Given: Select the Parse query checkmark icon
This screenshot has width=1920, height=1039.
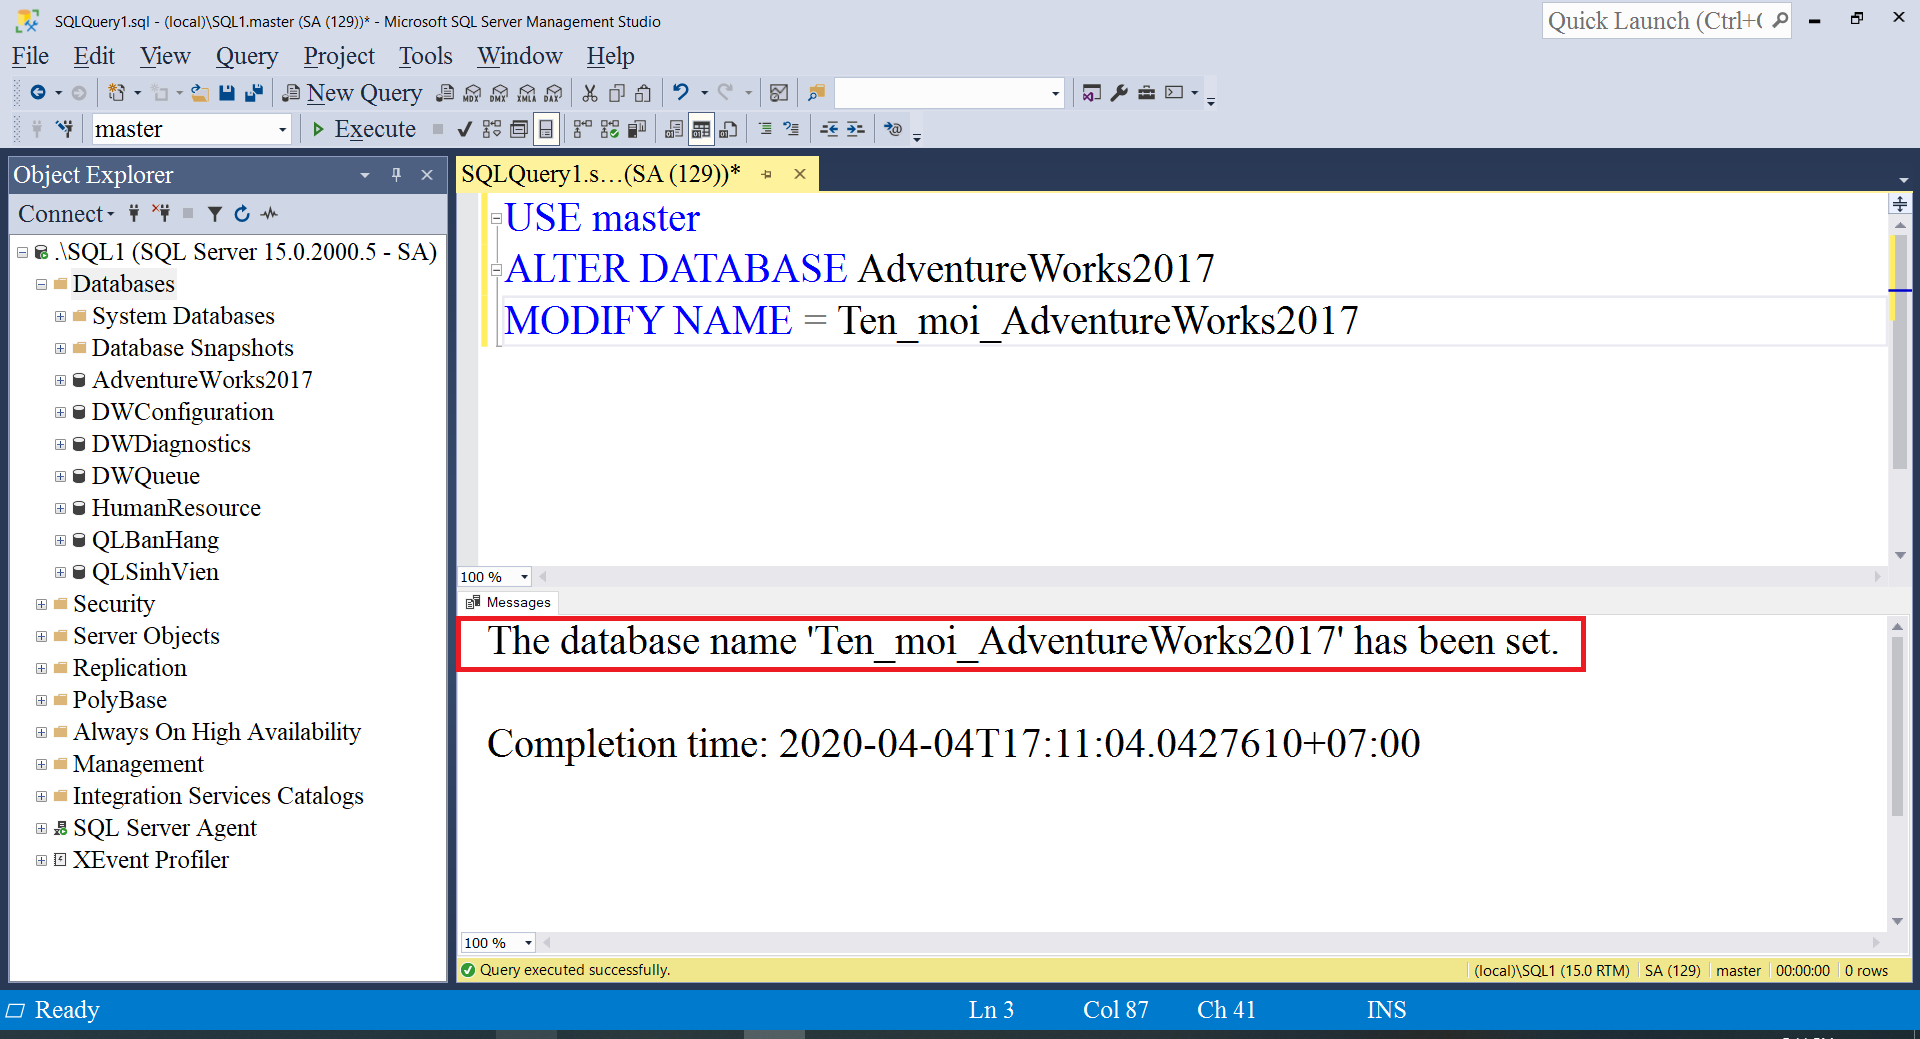Looking at the screenshot, I should coord(463,128).
